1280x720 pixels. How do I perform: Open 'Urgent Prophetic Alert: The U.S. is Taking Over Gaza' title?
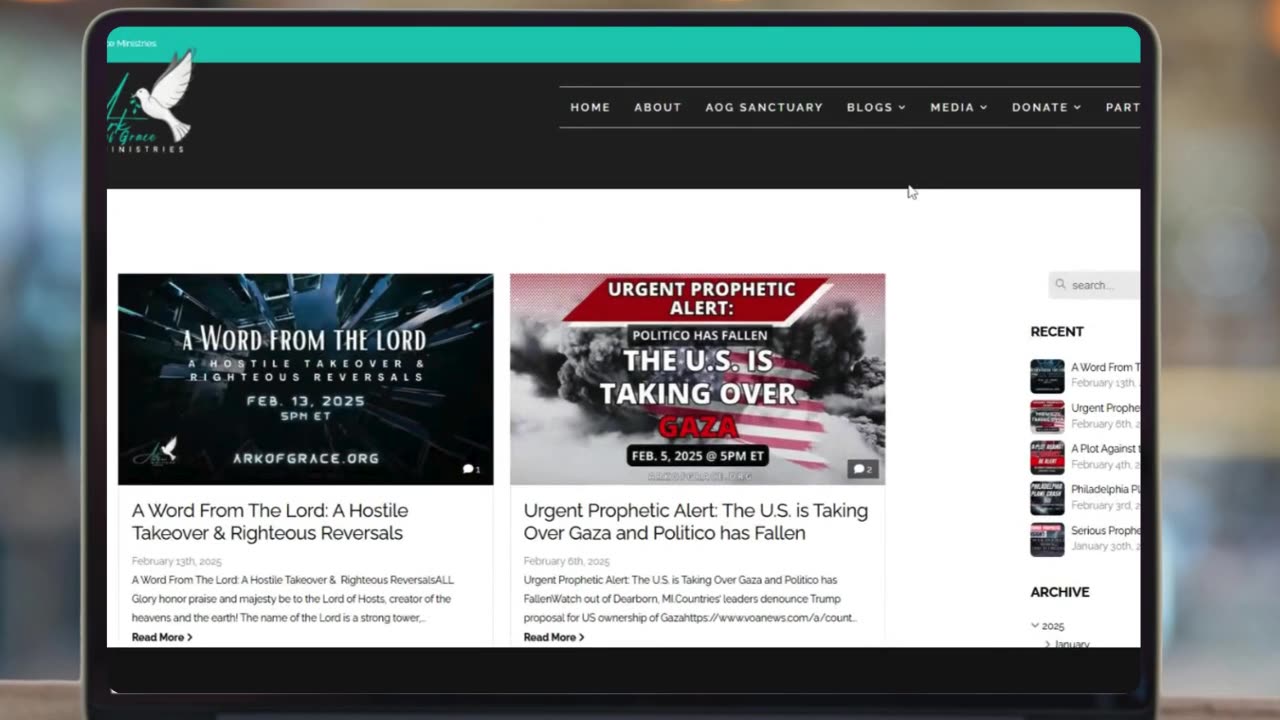pos(696,521)
